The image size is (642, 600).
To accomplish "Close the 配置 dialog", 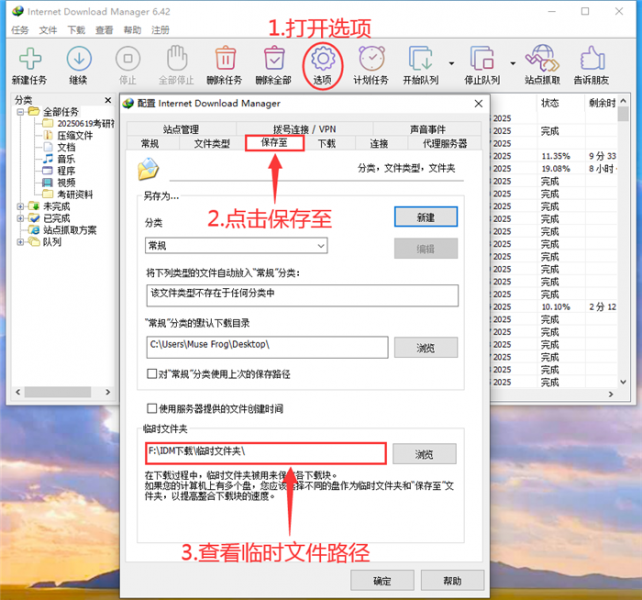I will coord(478,104).
